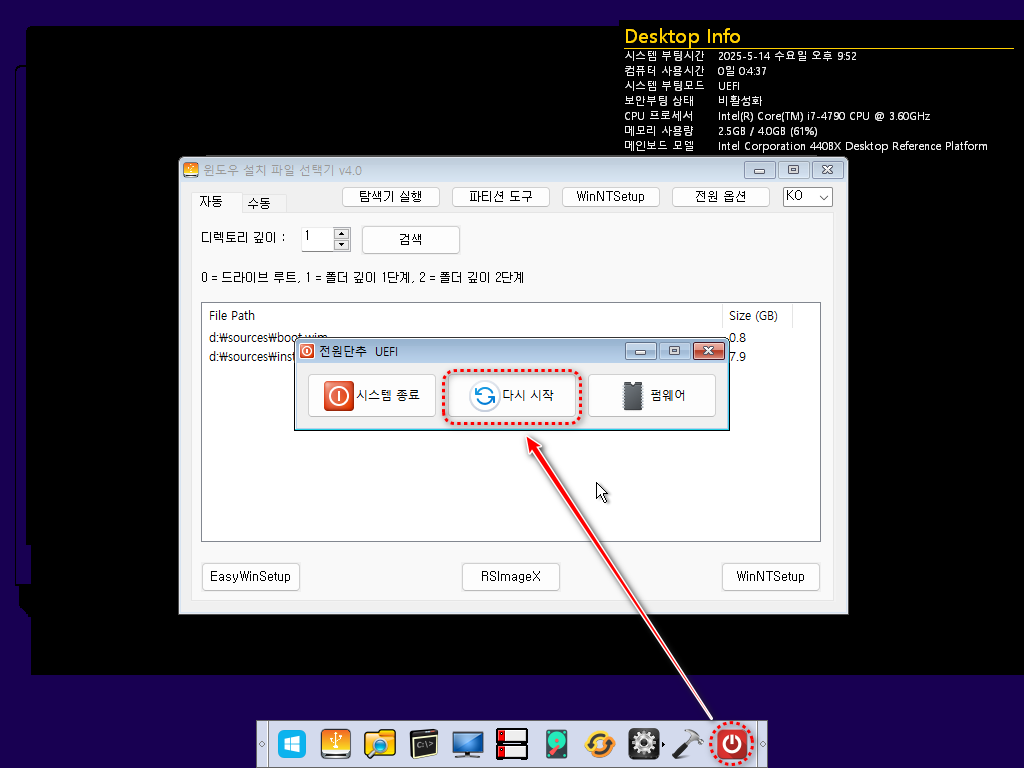Click the 전원단추 dialog title icon
Viewport: 1024px width, 768px height.
coord(307,351)
